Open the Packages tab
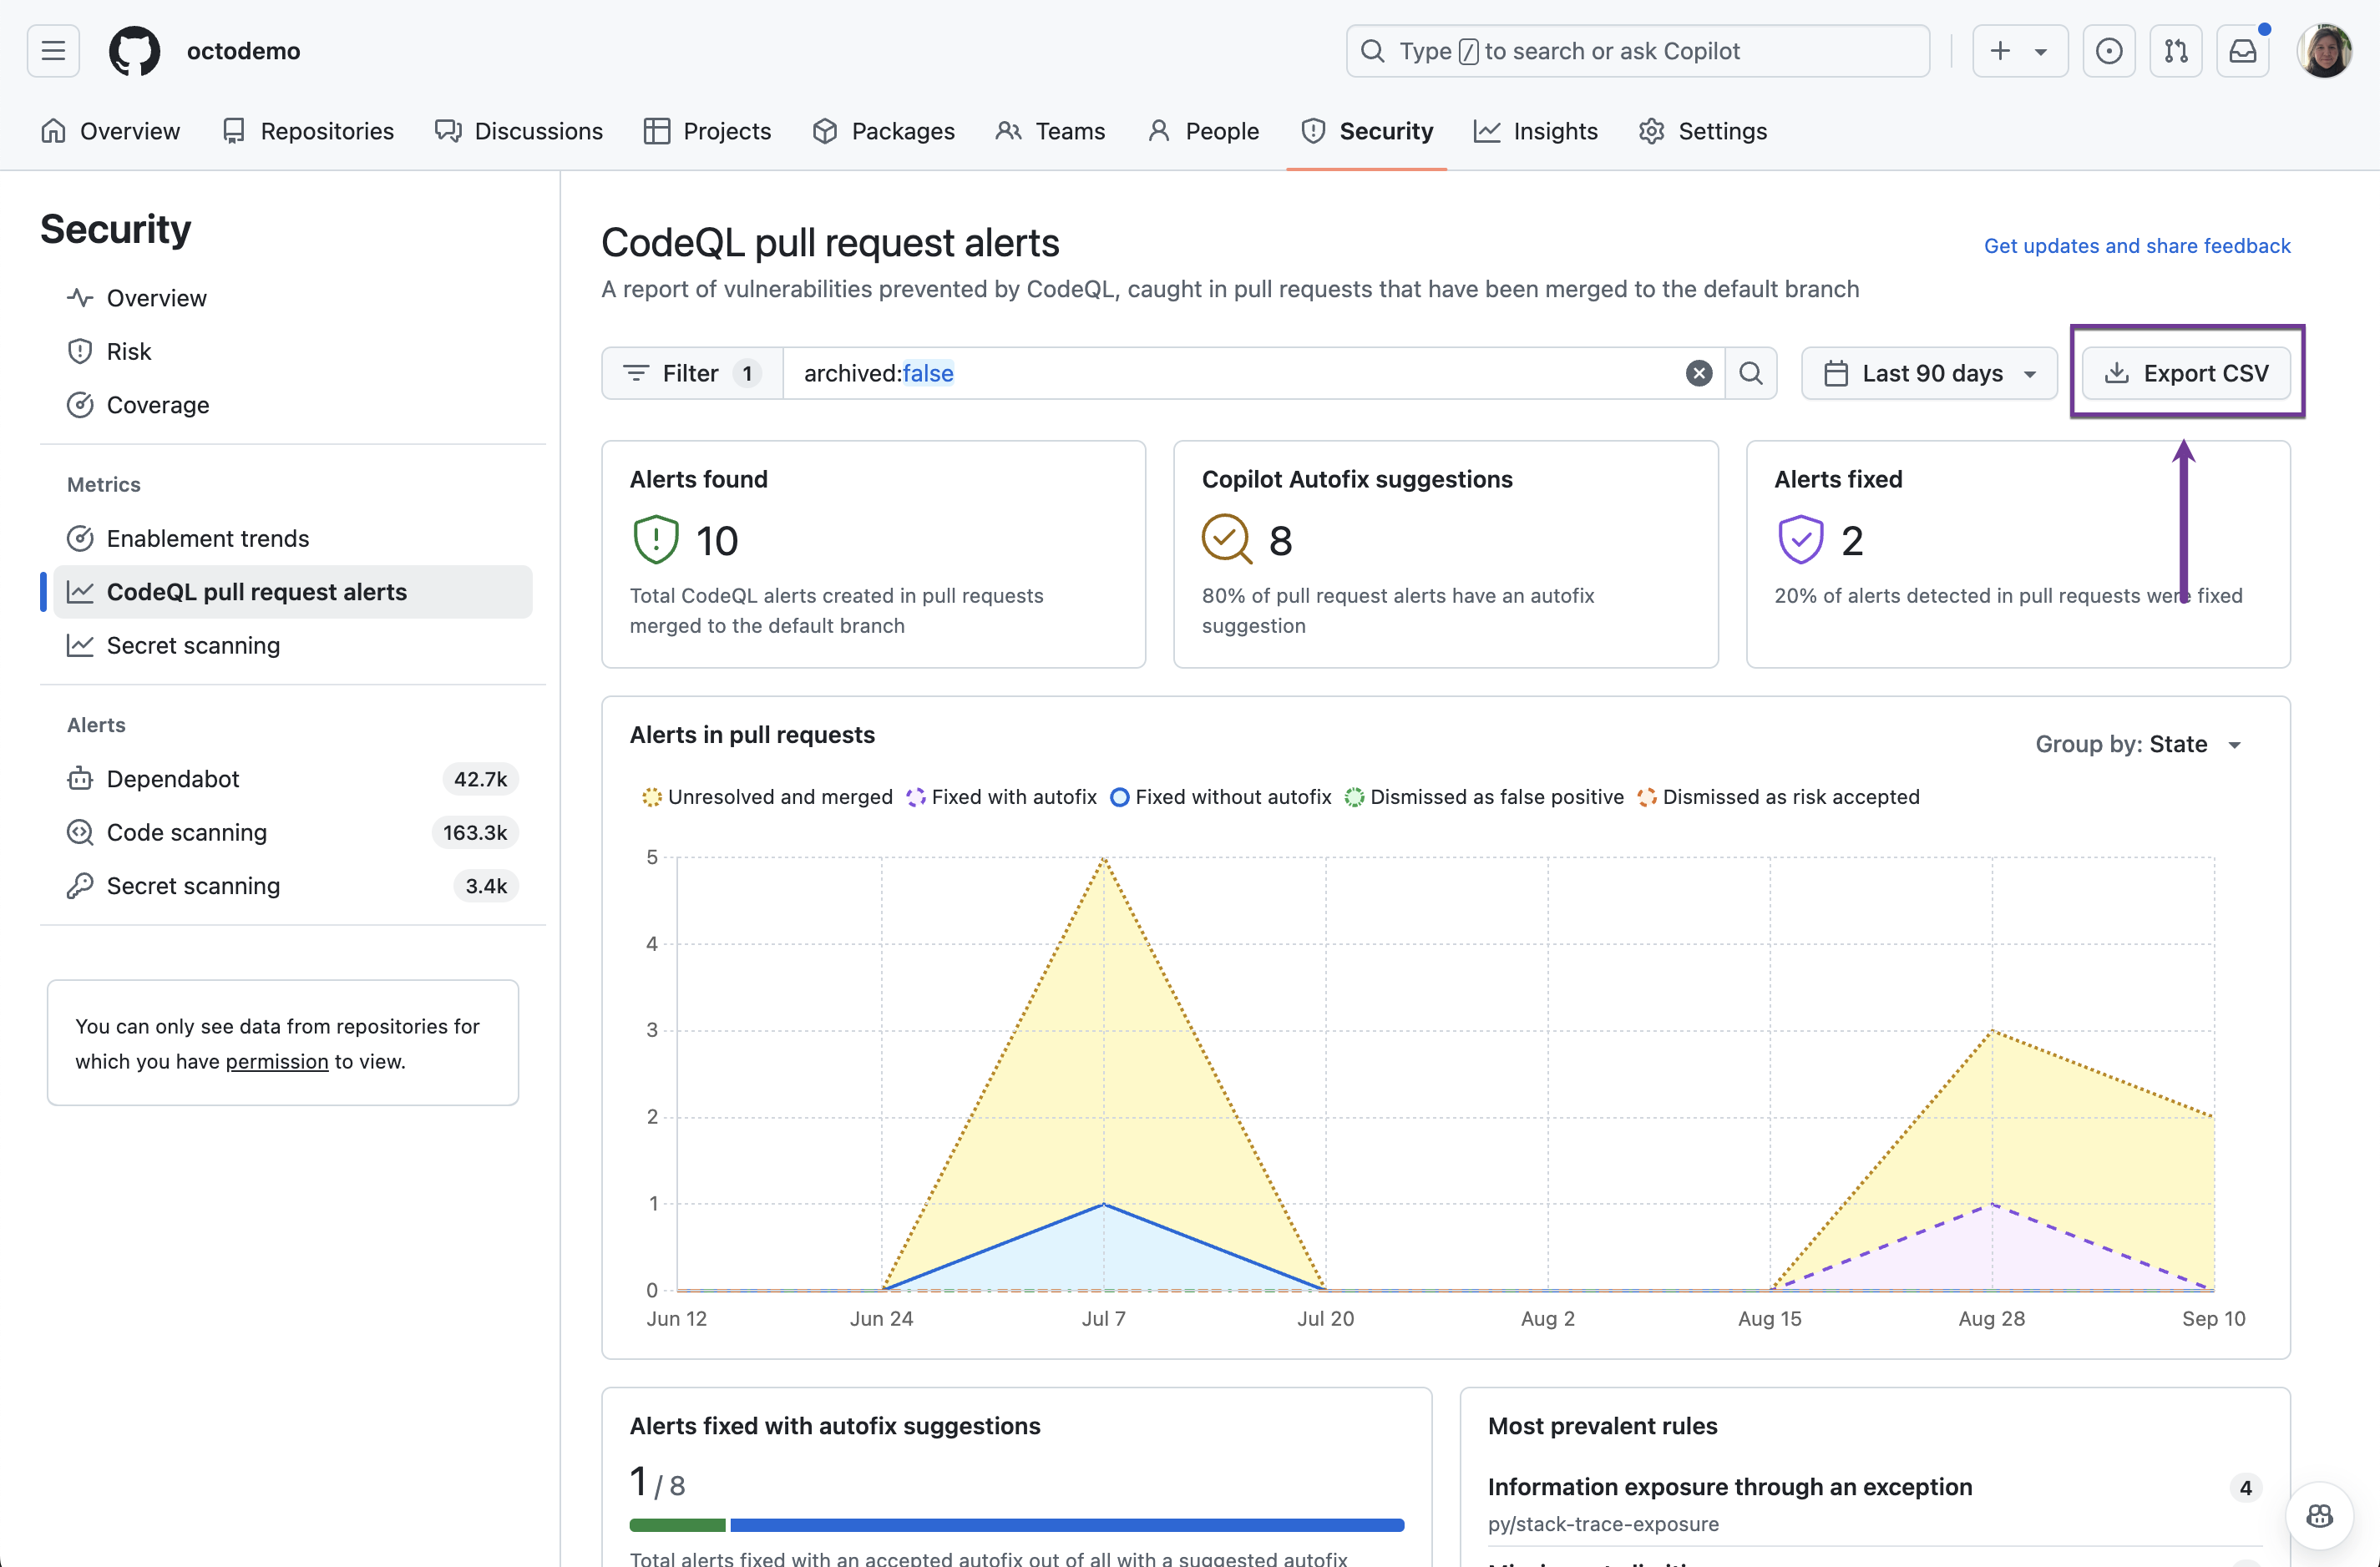2380x1567 pixels. point(883,131)
